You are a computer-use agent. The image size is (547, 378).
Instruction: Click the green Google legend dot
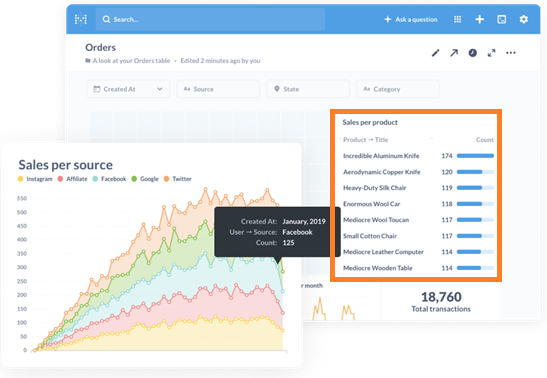point(134,179)
